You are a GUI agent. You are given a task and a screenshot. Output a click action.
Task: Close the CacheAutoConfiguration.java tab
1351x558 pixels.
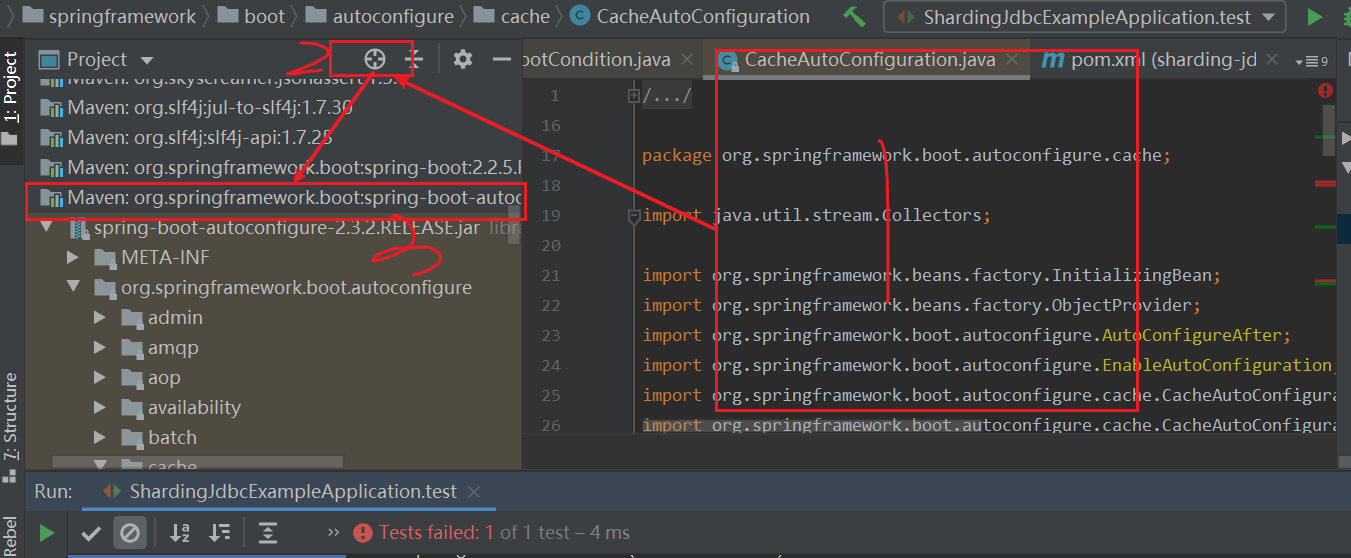tap(1012, 60)
